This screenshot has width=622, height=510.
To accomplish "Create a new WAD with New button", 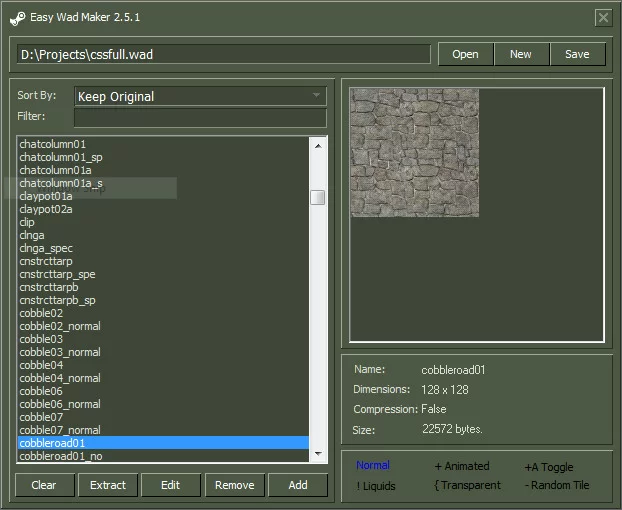I will point(521,54).
